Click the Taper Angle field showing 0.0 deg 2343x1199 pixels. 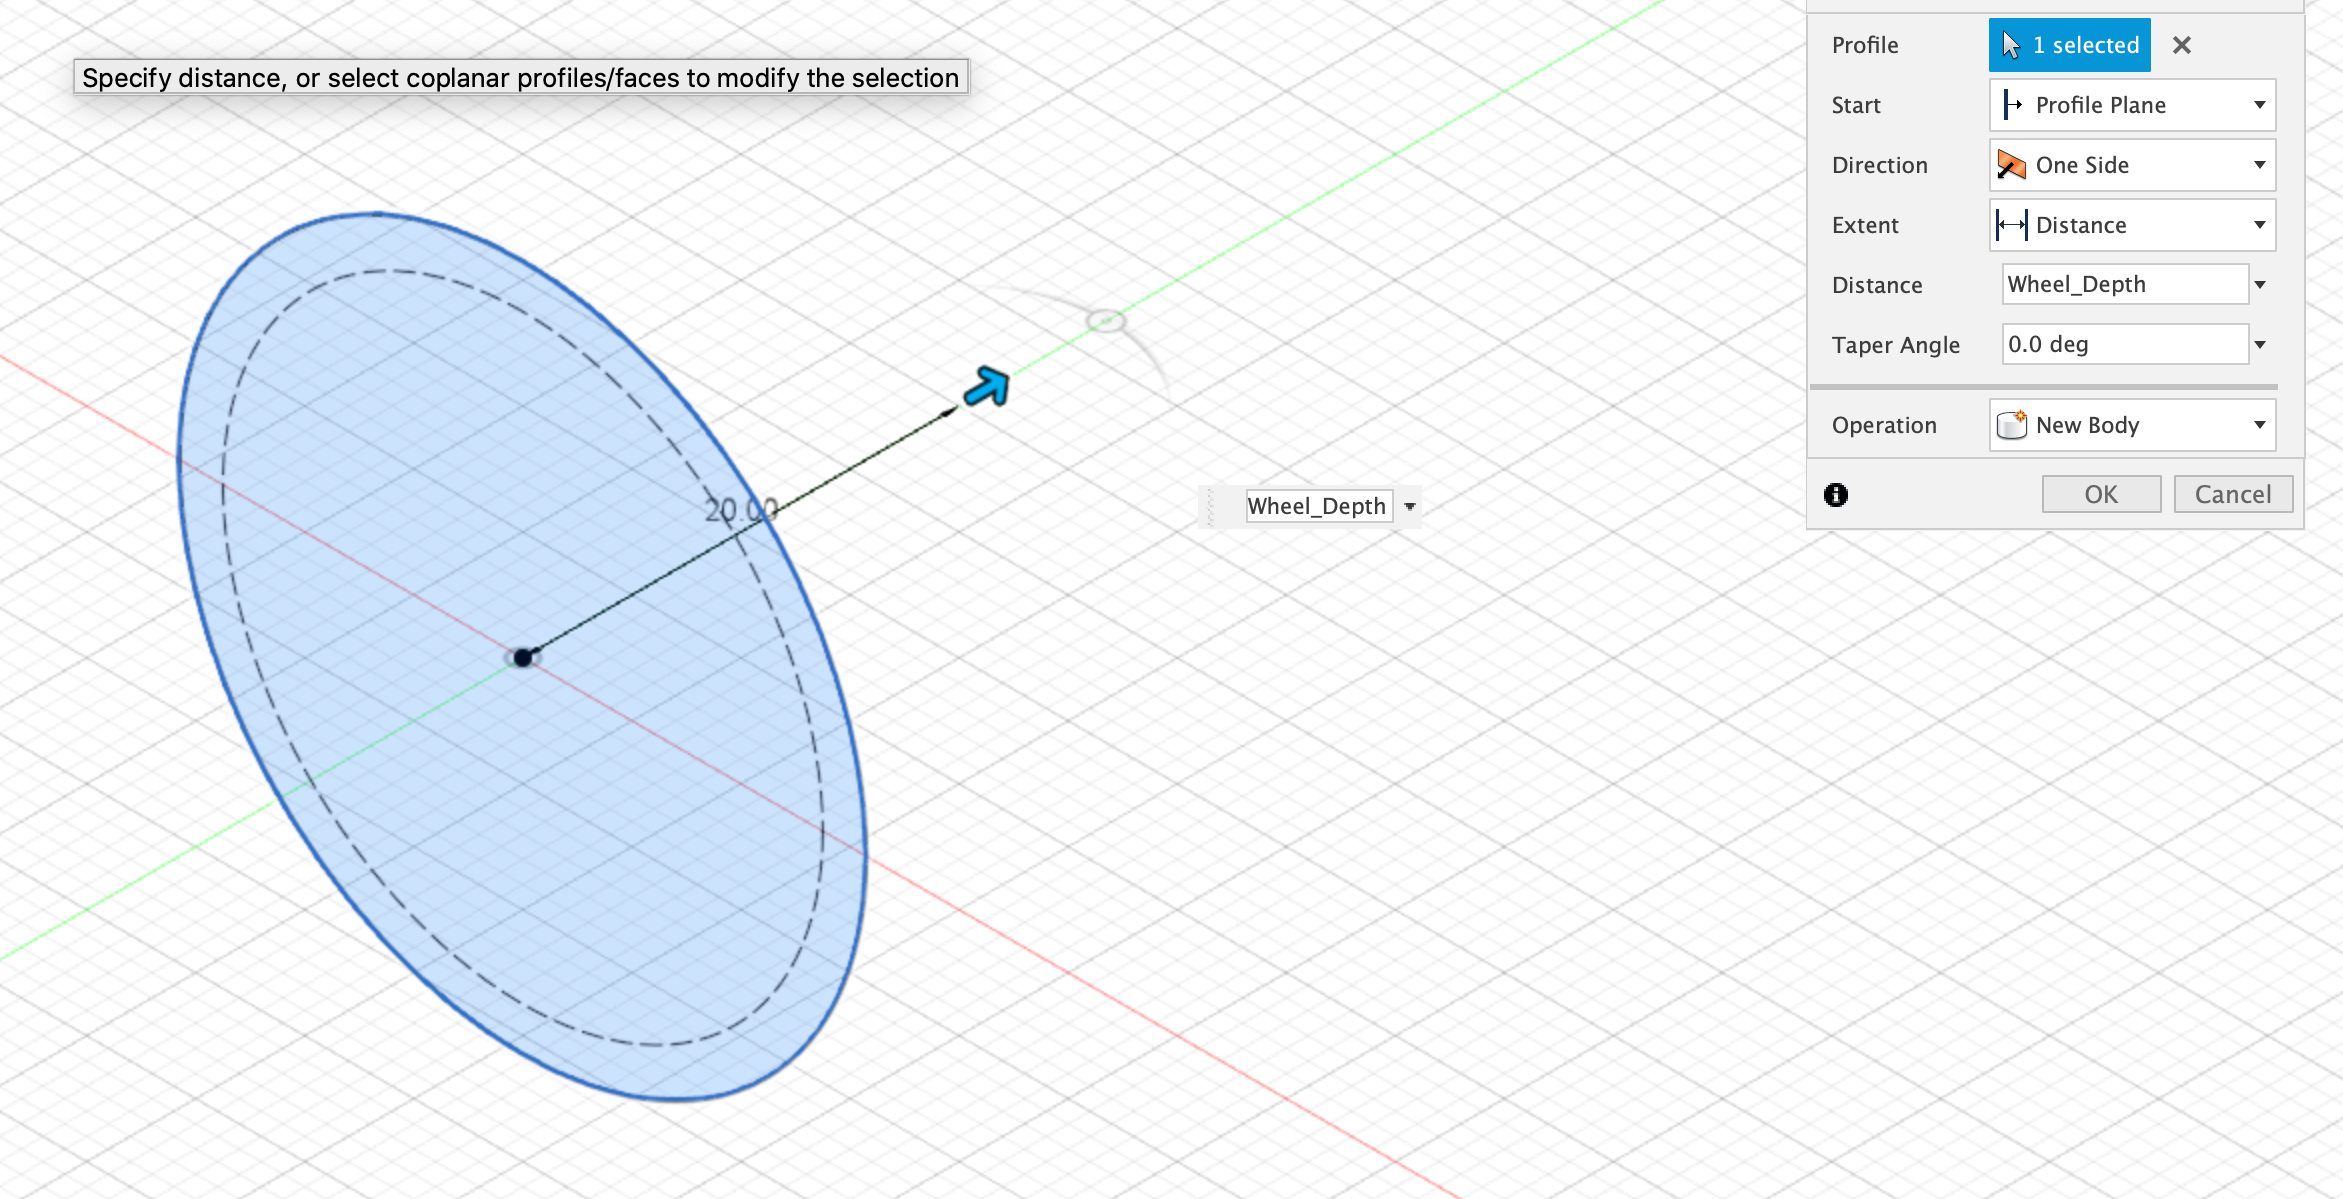2125,345
